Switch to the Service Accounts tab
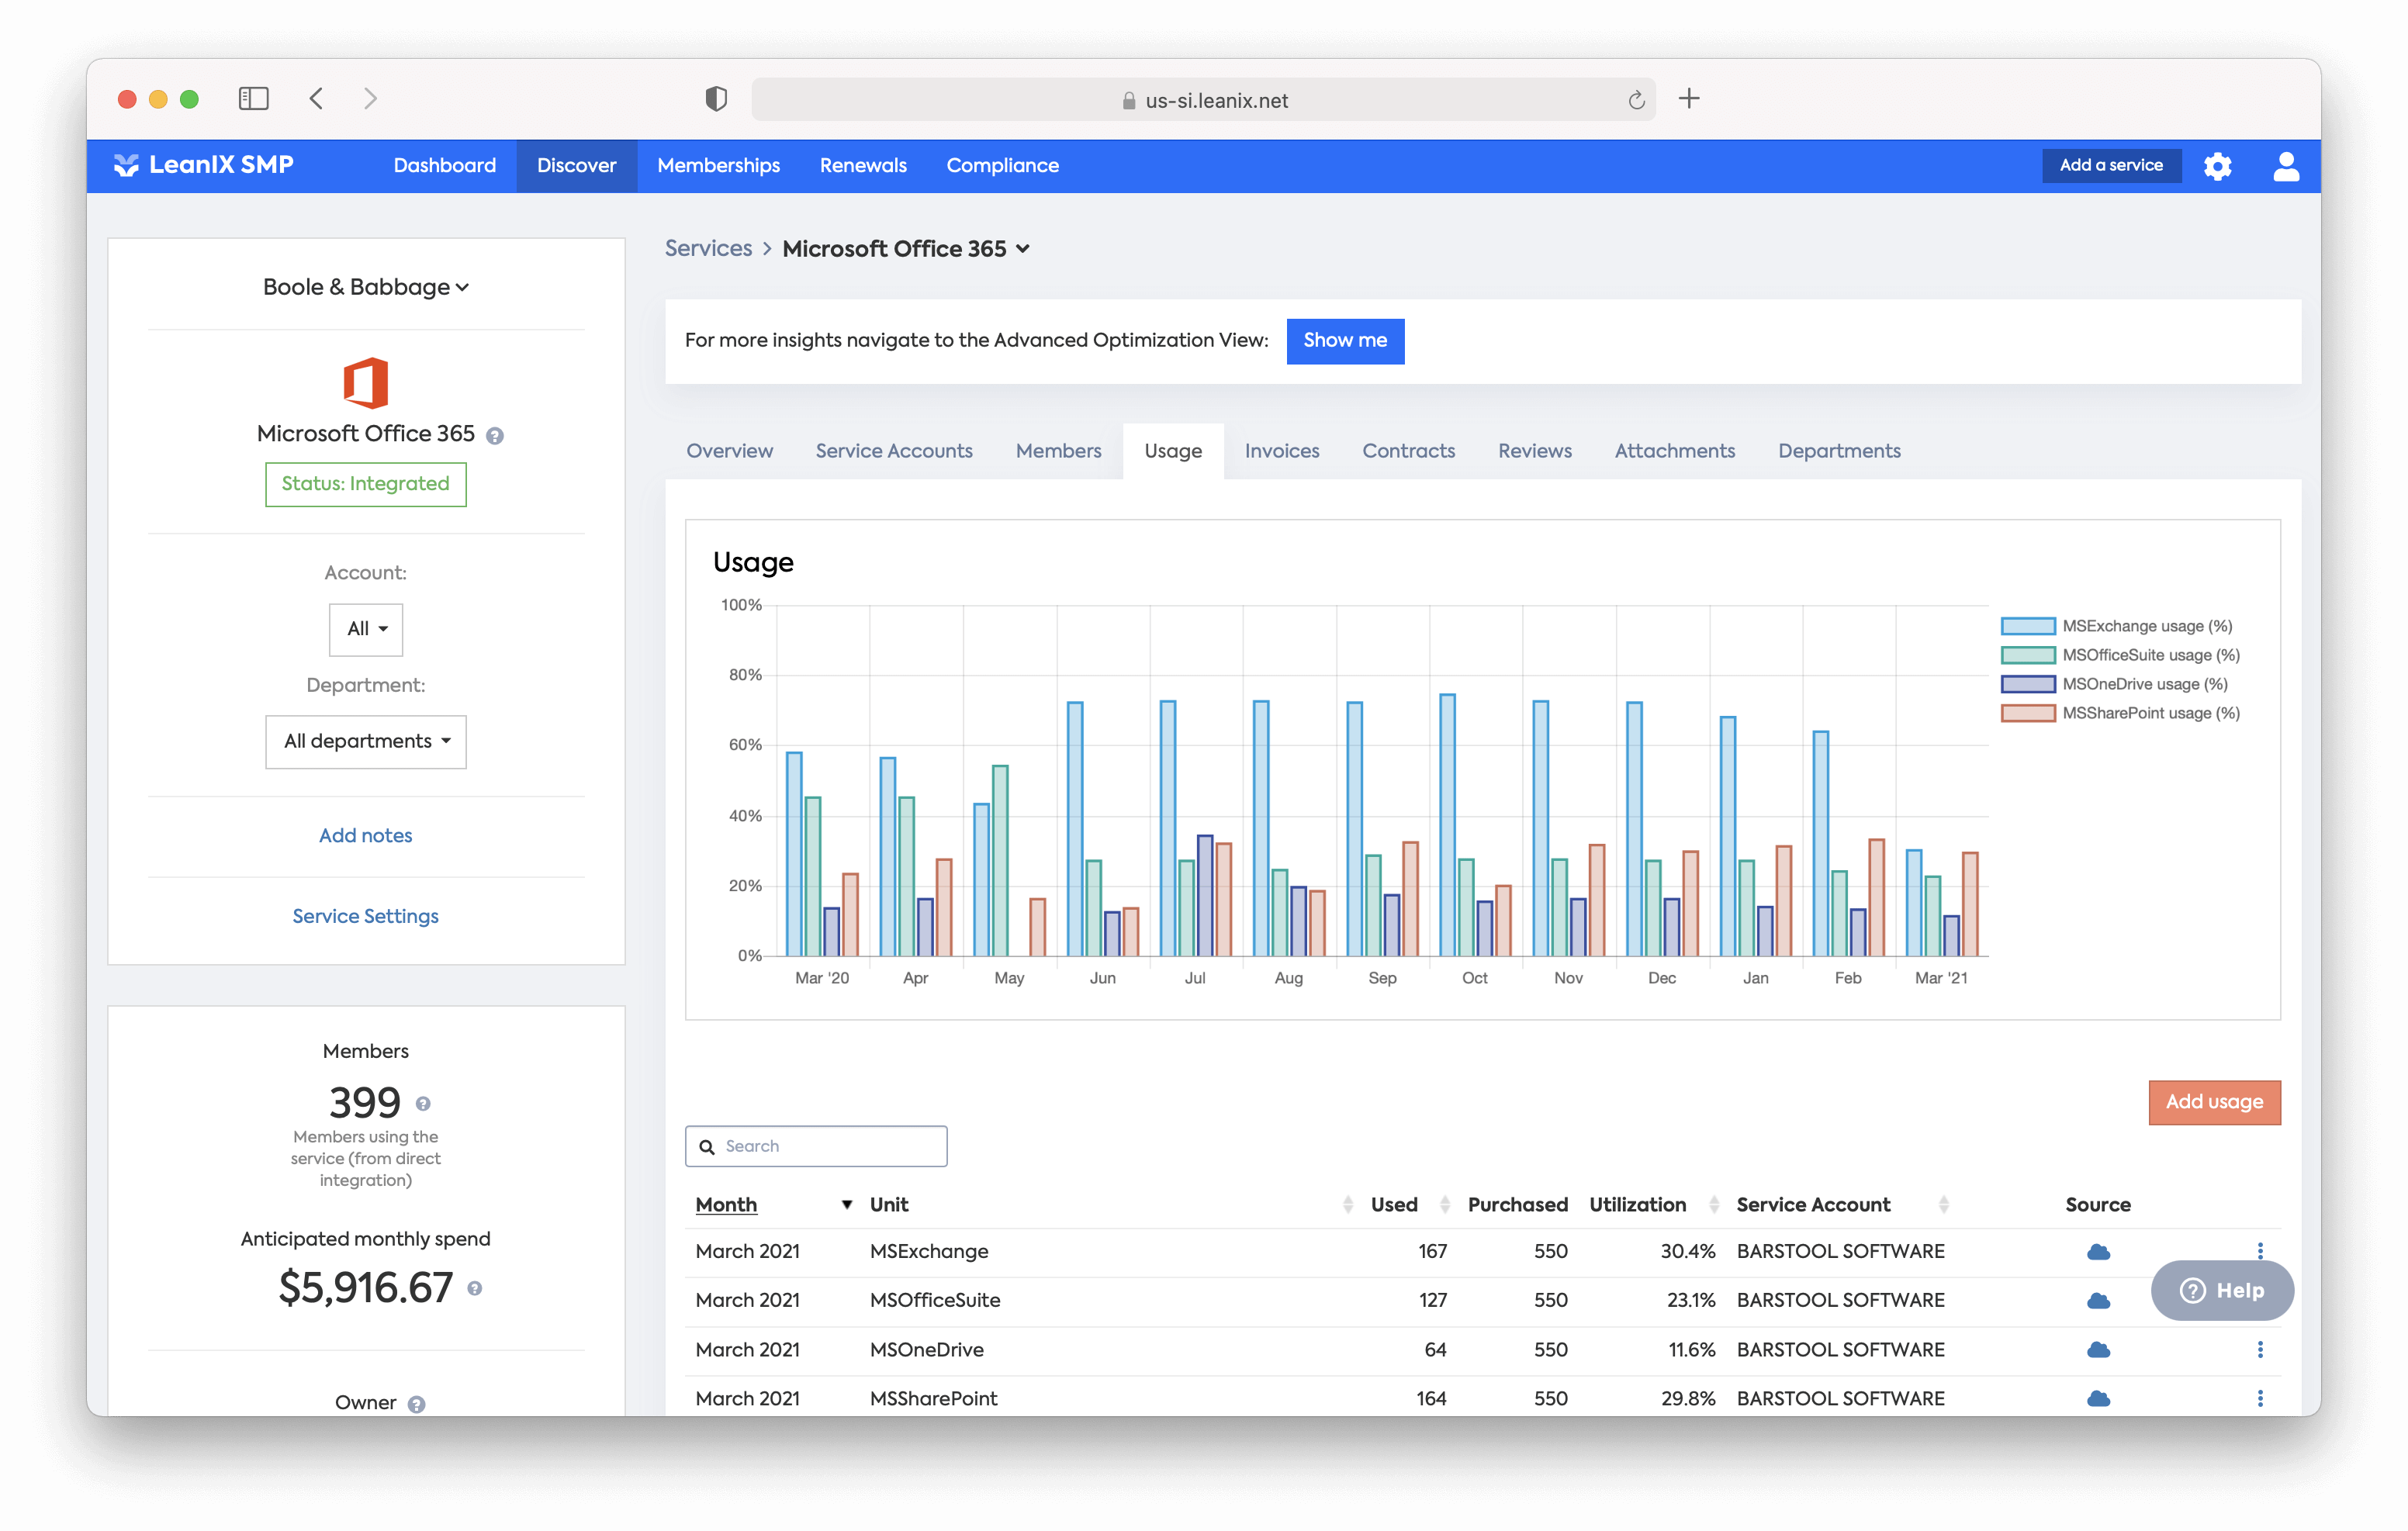This screenshot has height=1531, width=2408. pos(894,451)
